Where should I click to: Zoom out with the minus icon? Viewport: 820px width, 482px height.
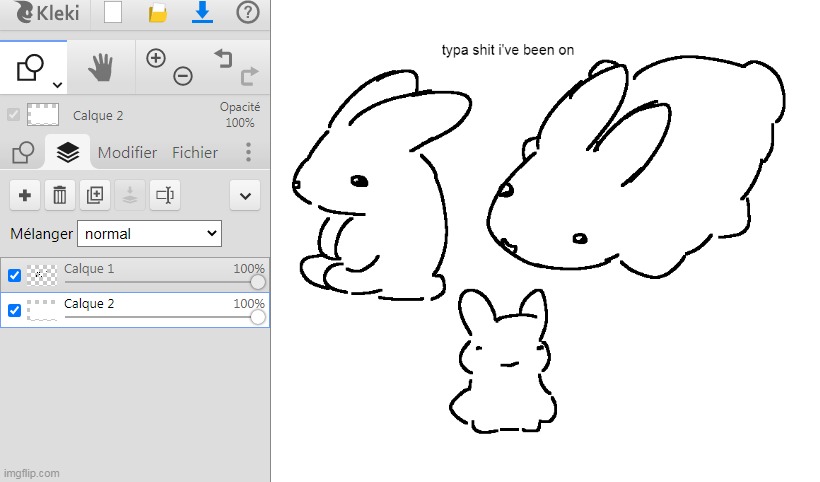183,76
